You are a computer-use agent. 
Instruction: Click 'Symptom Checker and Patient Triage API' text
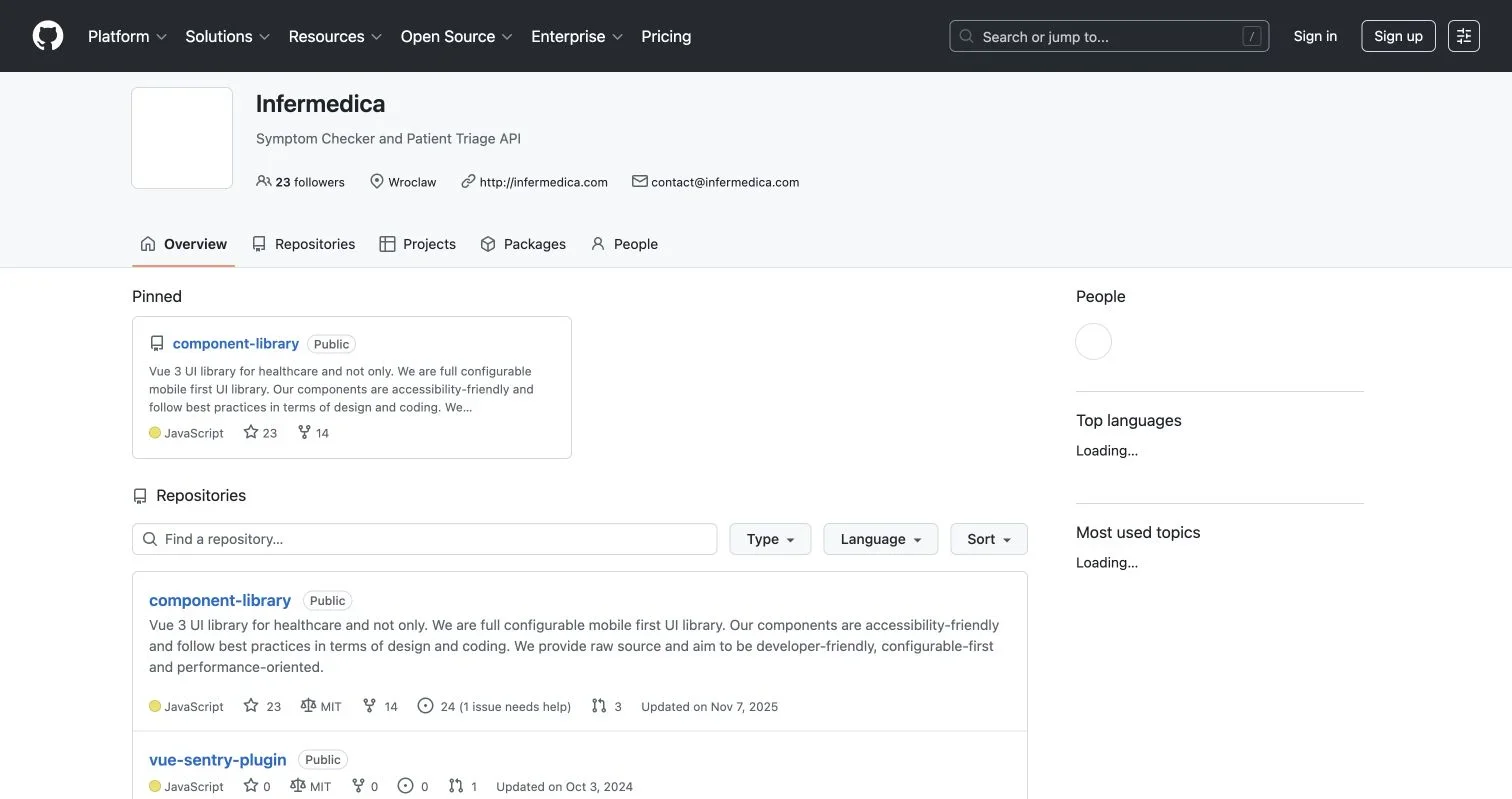click(x=388, y=138)
